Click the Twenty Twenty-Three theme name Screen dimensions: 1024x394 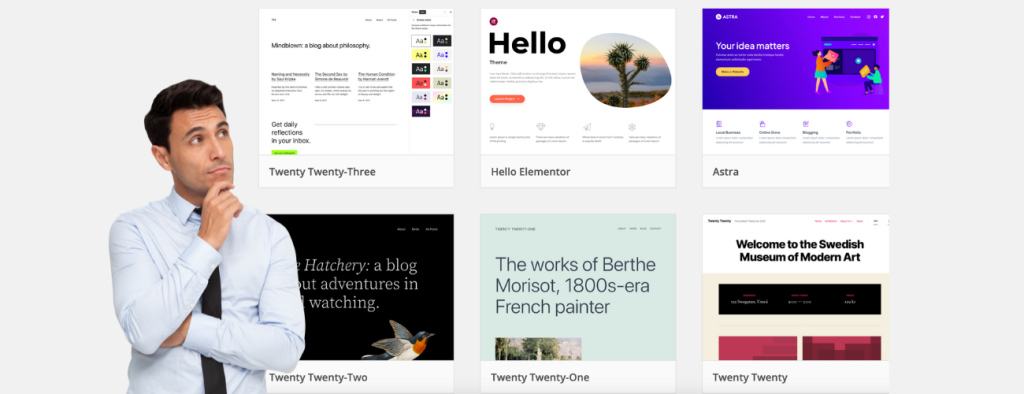click(322, 172)
